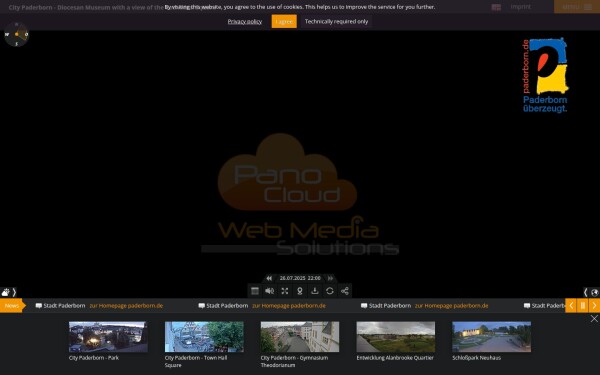600x375 pixels.
Task: Open the archive calendar icon in the control bar
Action: [x=254, y=291]
